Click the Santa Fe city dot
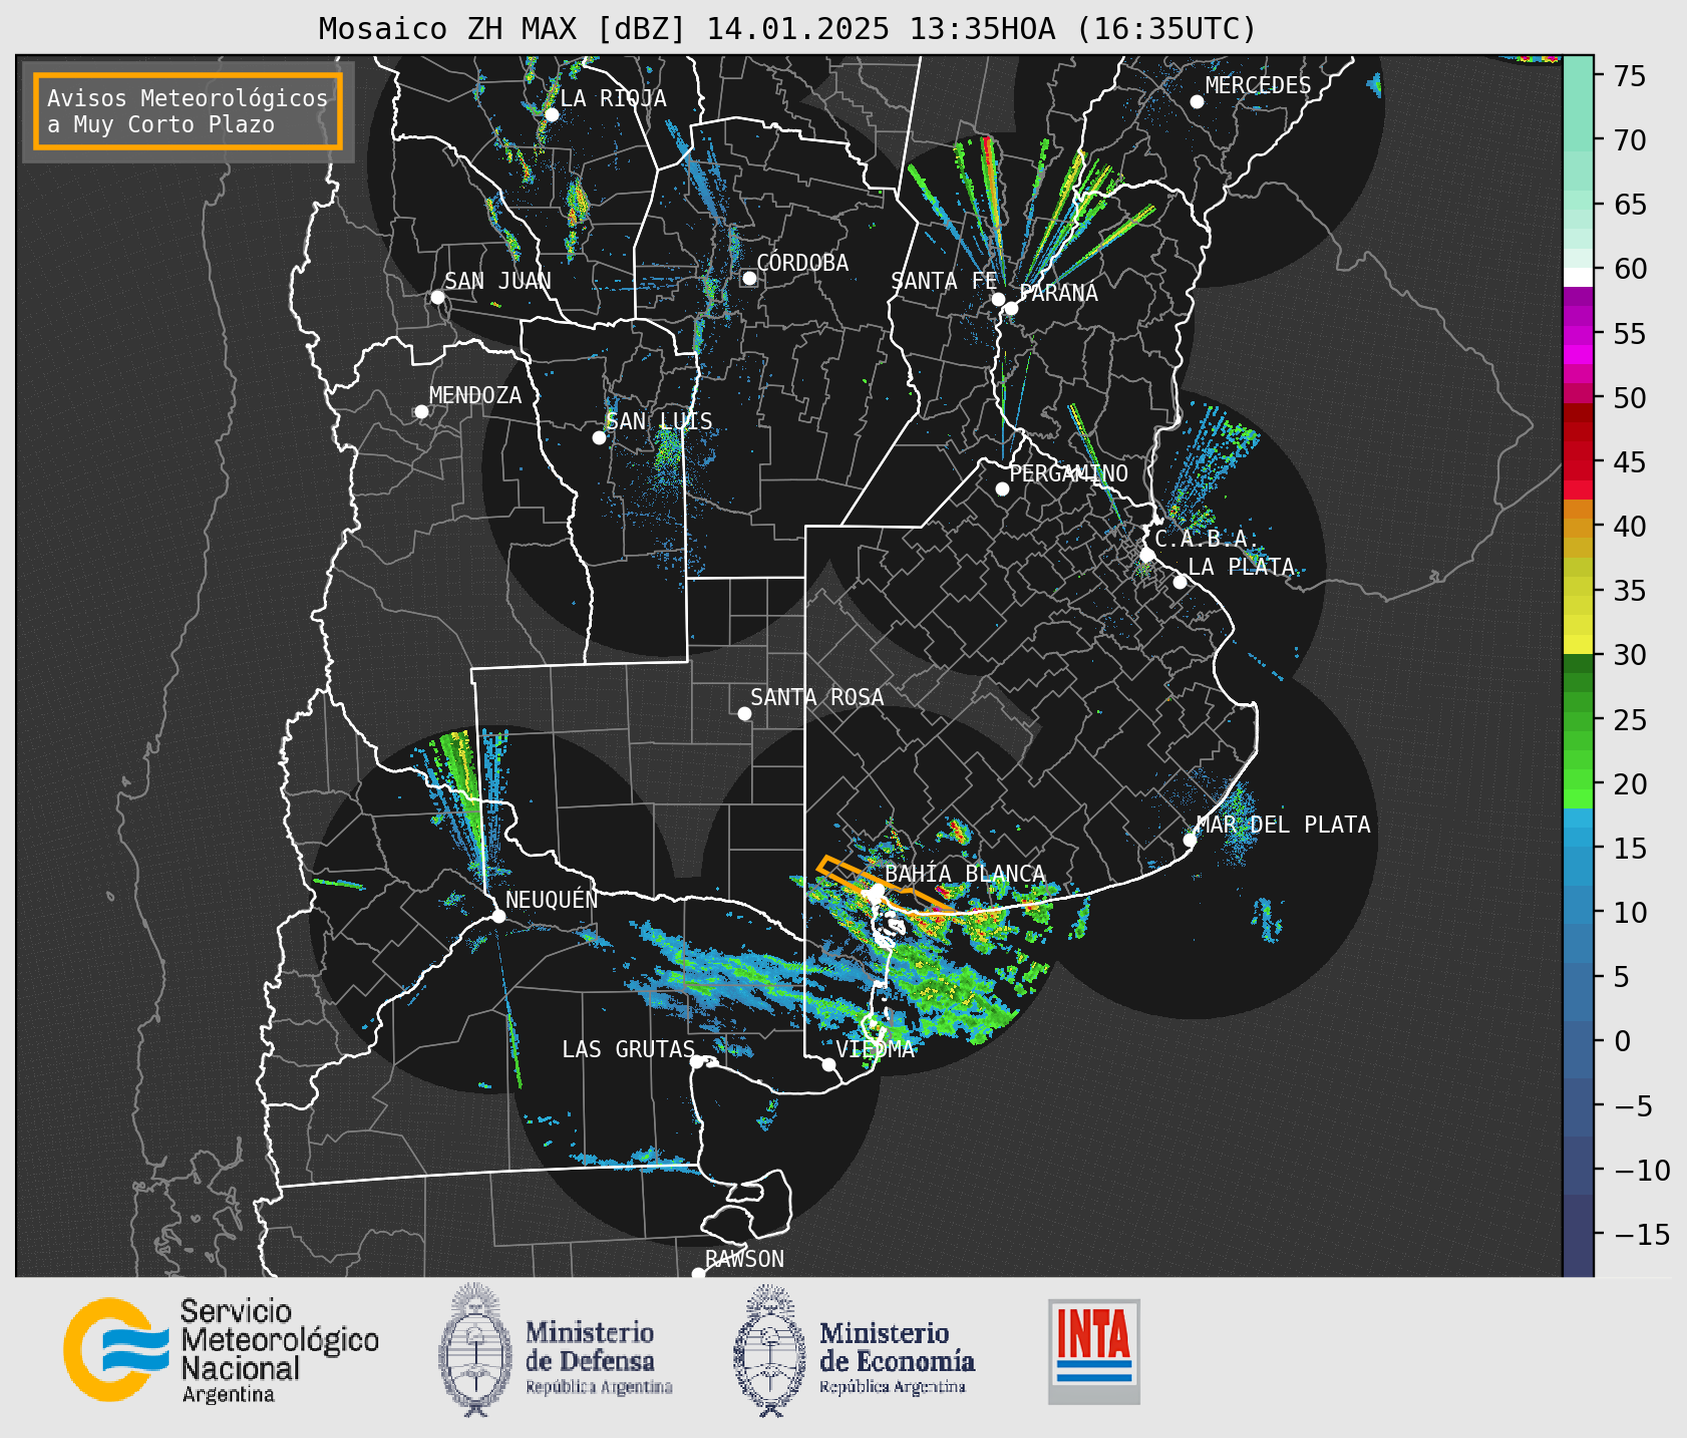 998,299
